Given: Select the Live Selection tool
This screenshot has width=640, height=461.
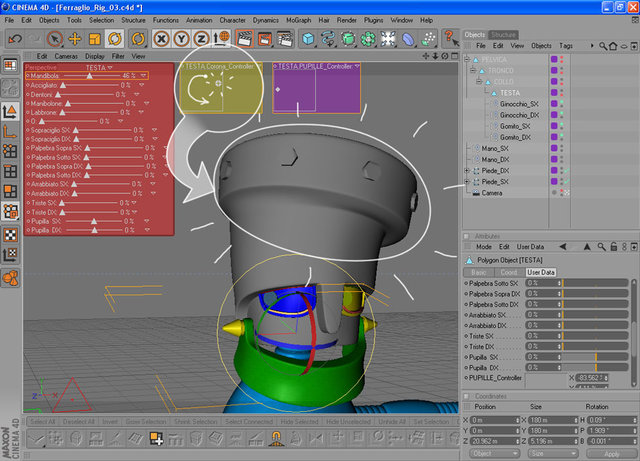Looking at the screenshot, I should pyautogui.click(x=54, y=39).
